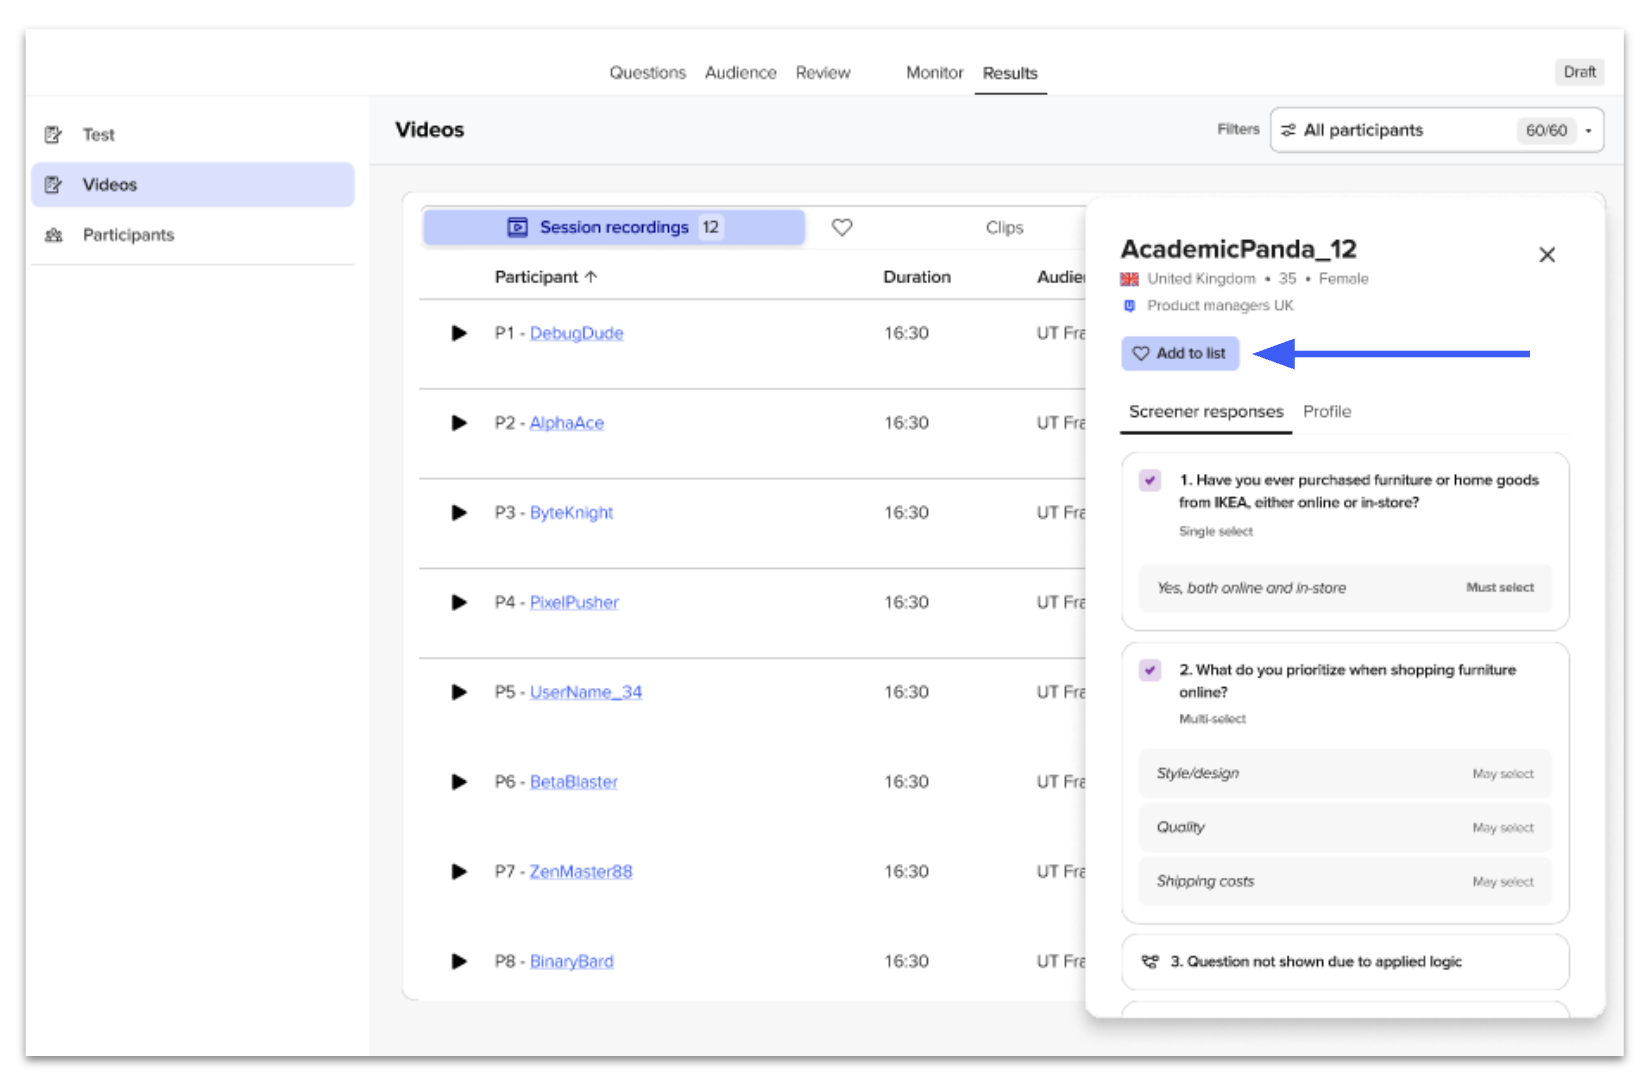1648x1084 pixels.
Task: Click the 60/60 participant count badge
Action: [x=1546, y=130]
